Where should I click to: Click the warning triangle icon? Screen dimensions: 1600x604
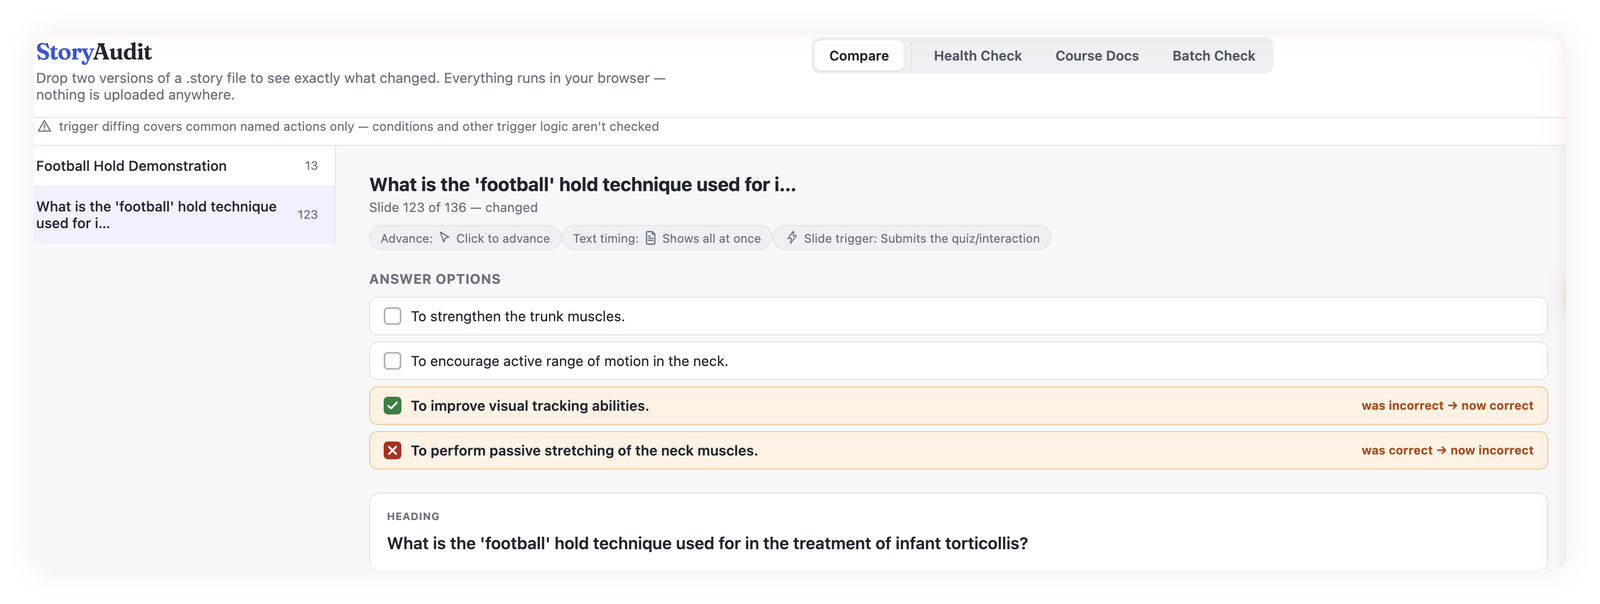point(44,127)
